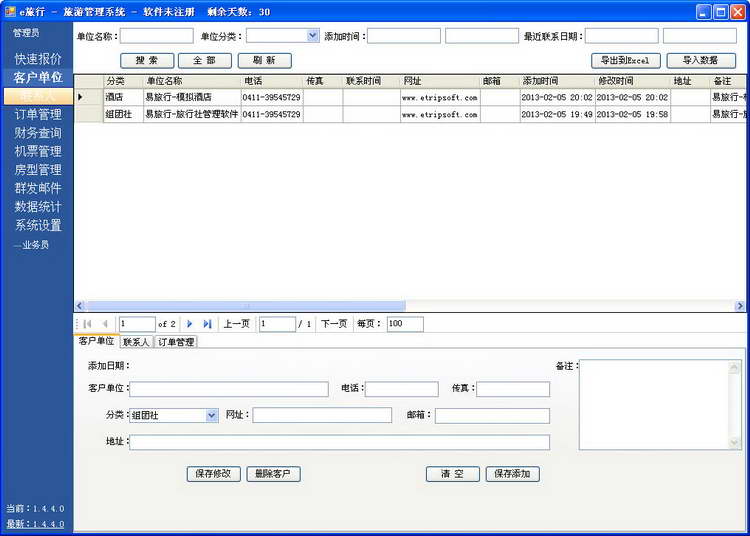Viewport: 750px width, 536px height.
Task: Click 保存添加 button
Action: 512,474
